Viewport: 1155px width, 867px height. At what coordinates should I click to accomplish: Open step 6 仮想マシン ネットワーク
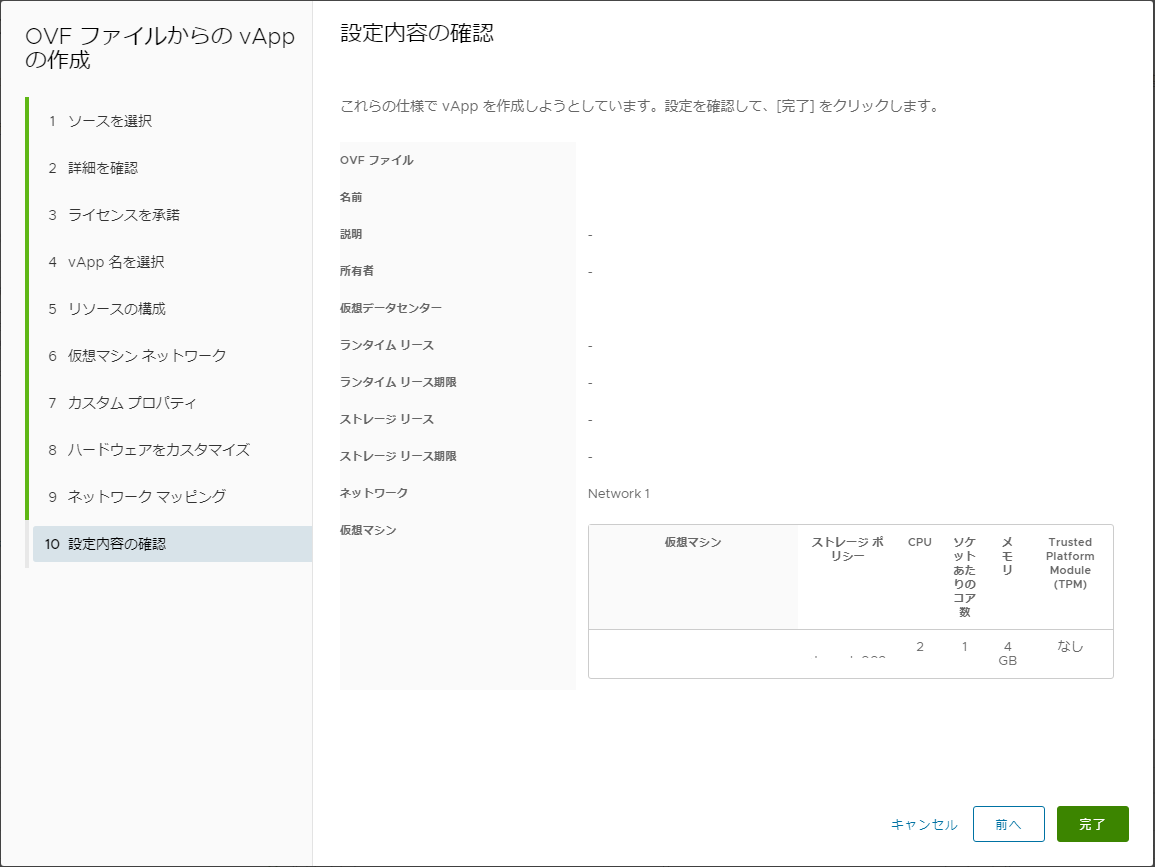(138, 356)
